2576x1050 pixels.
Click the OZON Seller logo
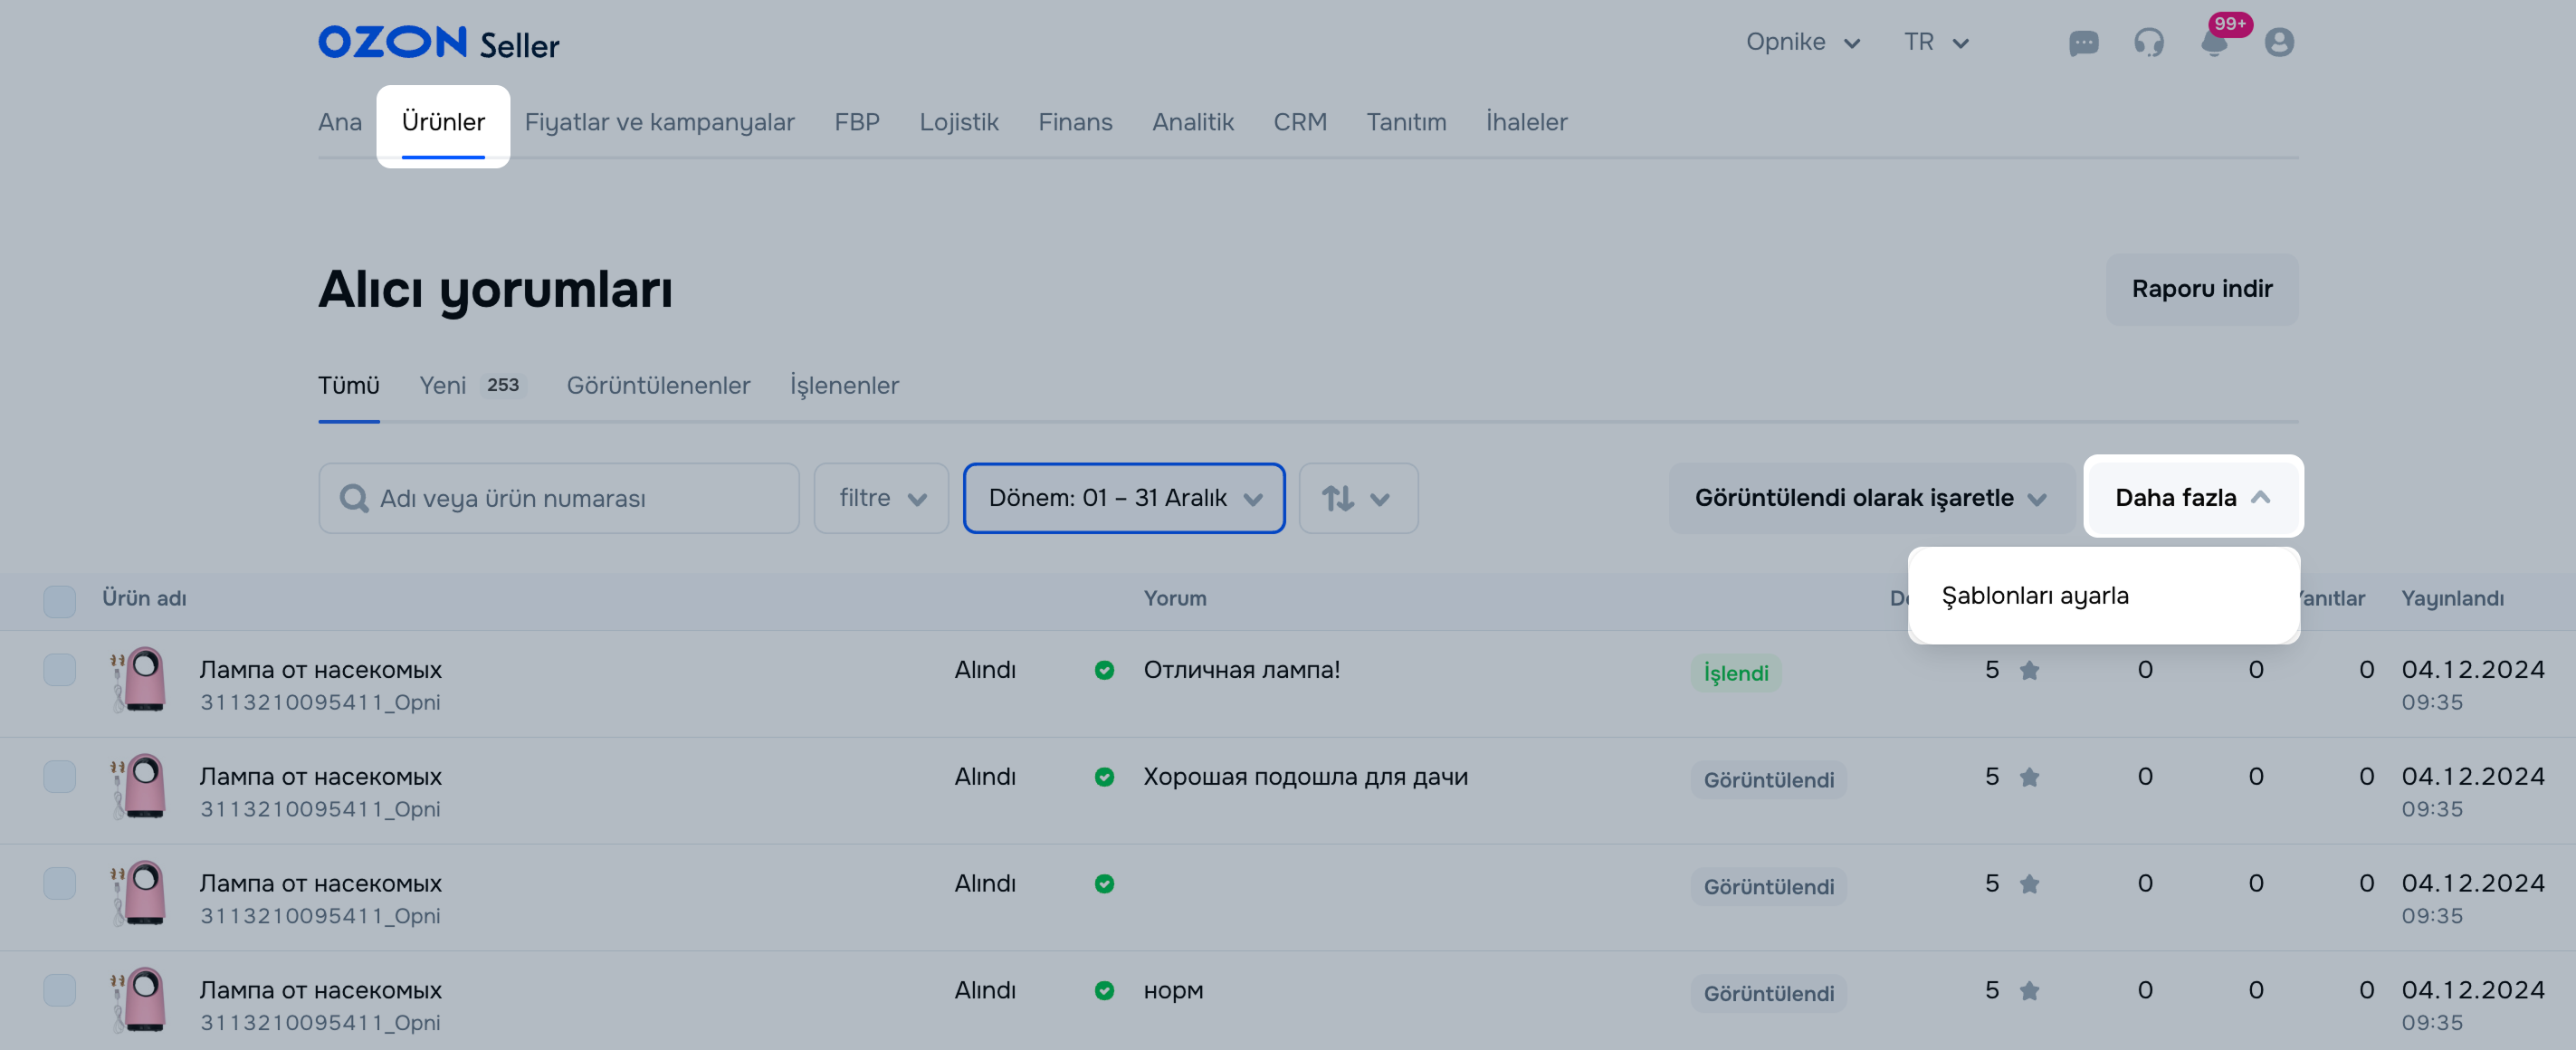(438, 43)
